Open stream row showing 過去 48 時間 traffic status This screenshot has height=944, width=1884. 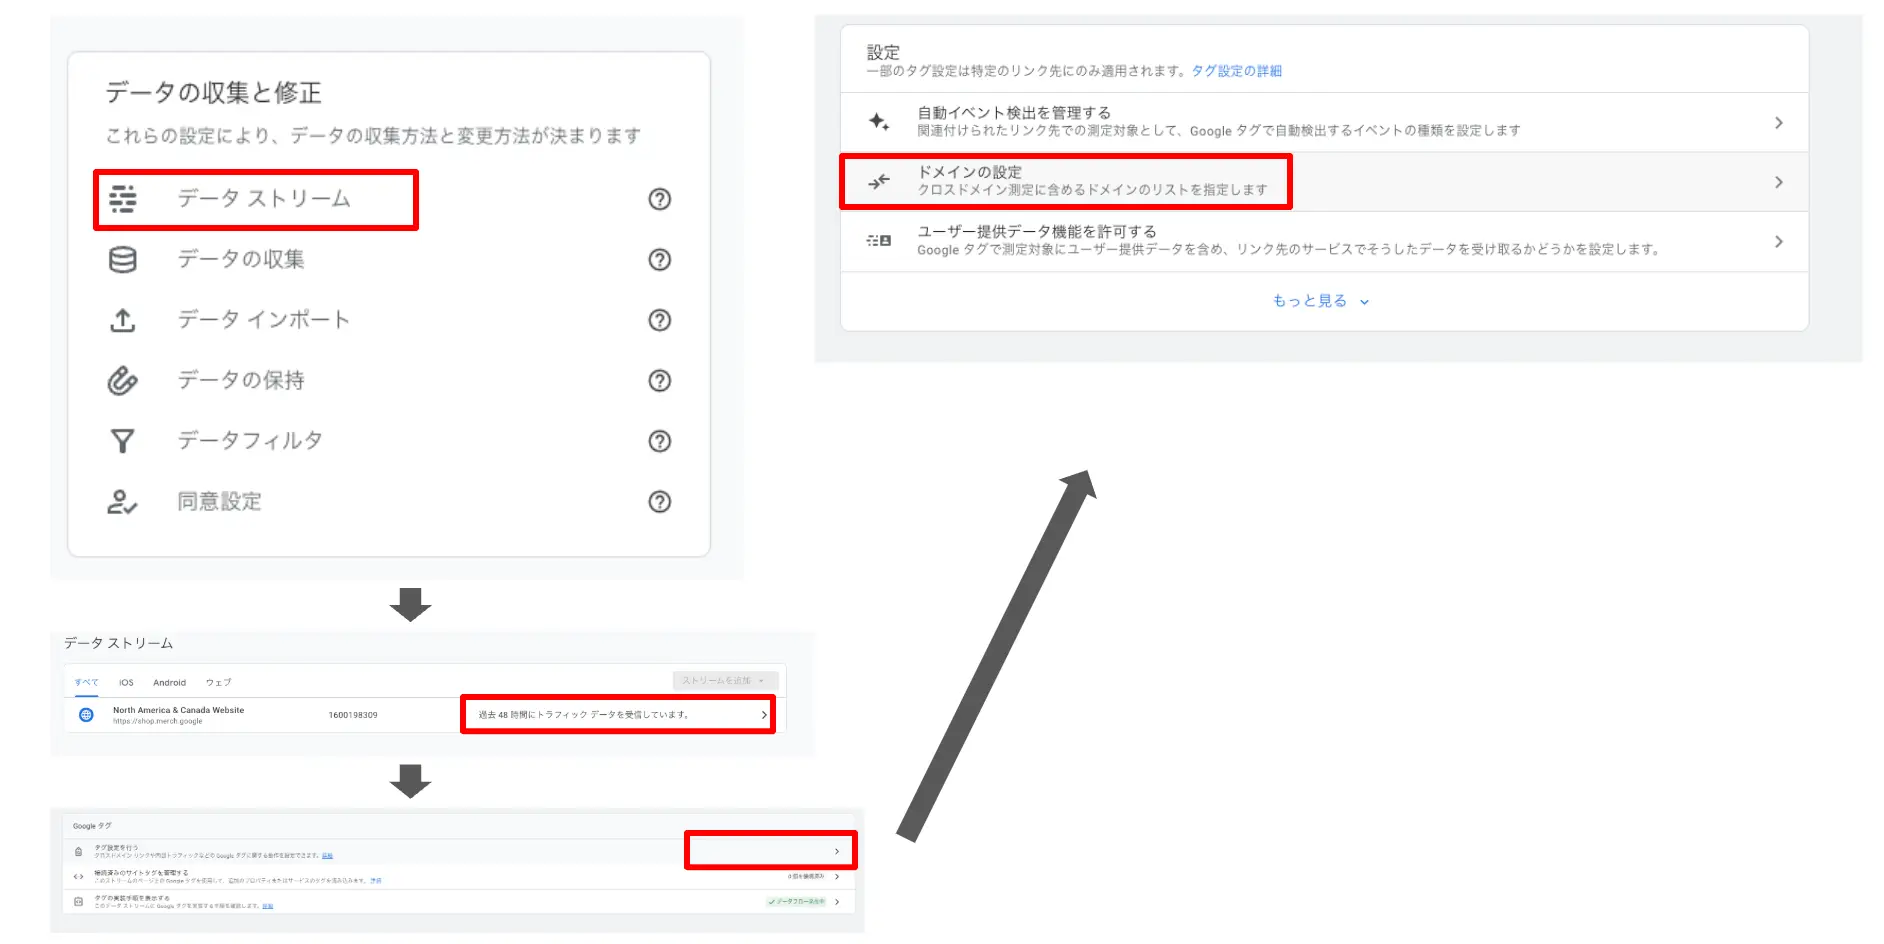tap(618, 715)
